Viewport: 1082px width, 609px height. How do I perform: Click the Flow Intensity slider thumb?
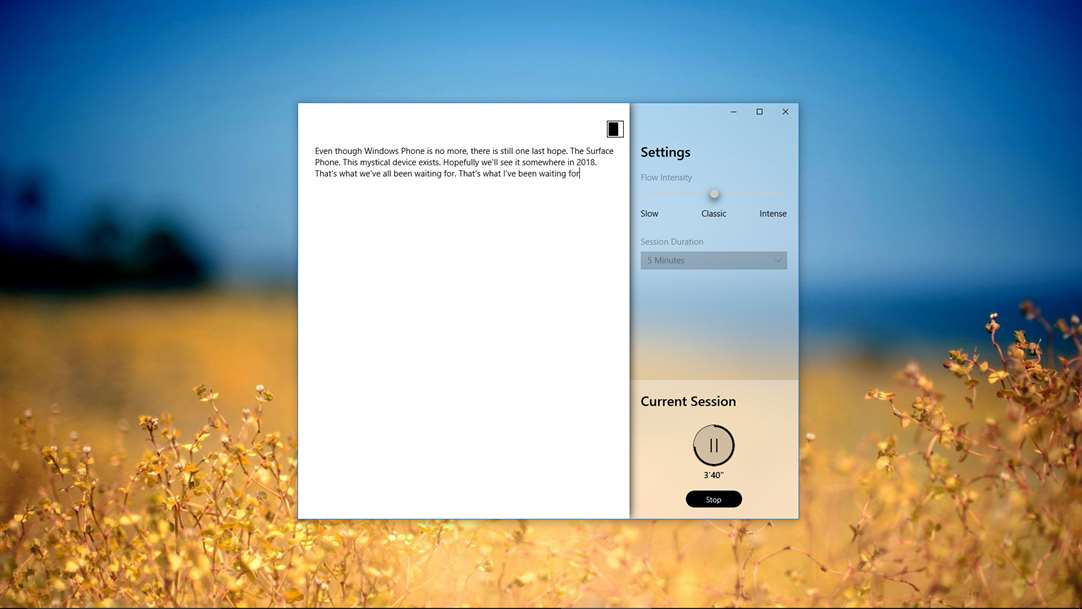point(714,194)
